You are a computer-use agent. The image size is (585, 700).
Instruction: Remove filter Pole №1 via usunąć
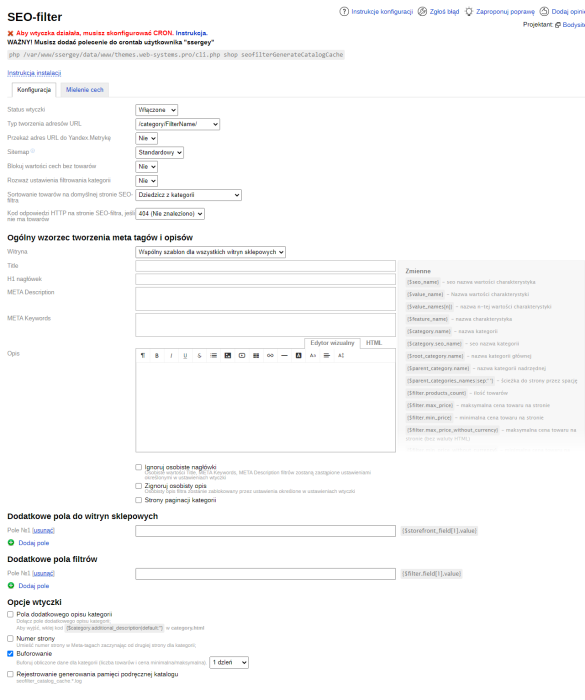tap(43, 573)
